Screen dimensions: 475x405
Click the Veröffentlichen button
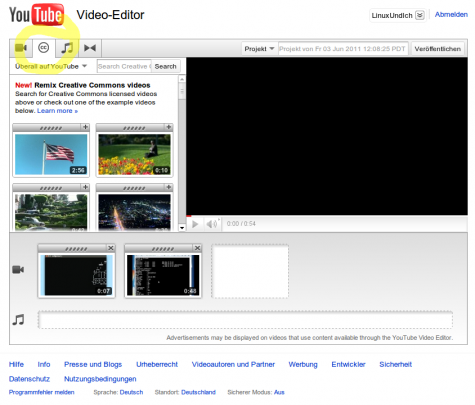438,49
